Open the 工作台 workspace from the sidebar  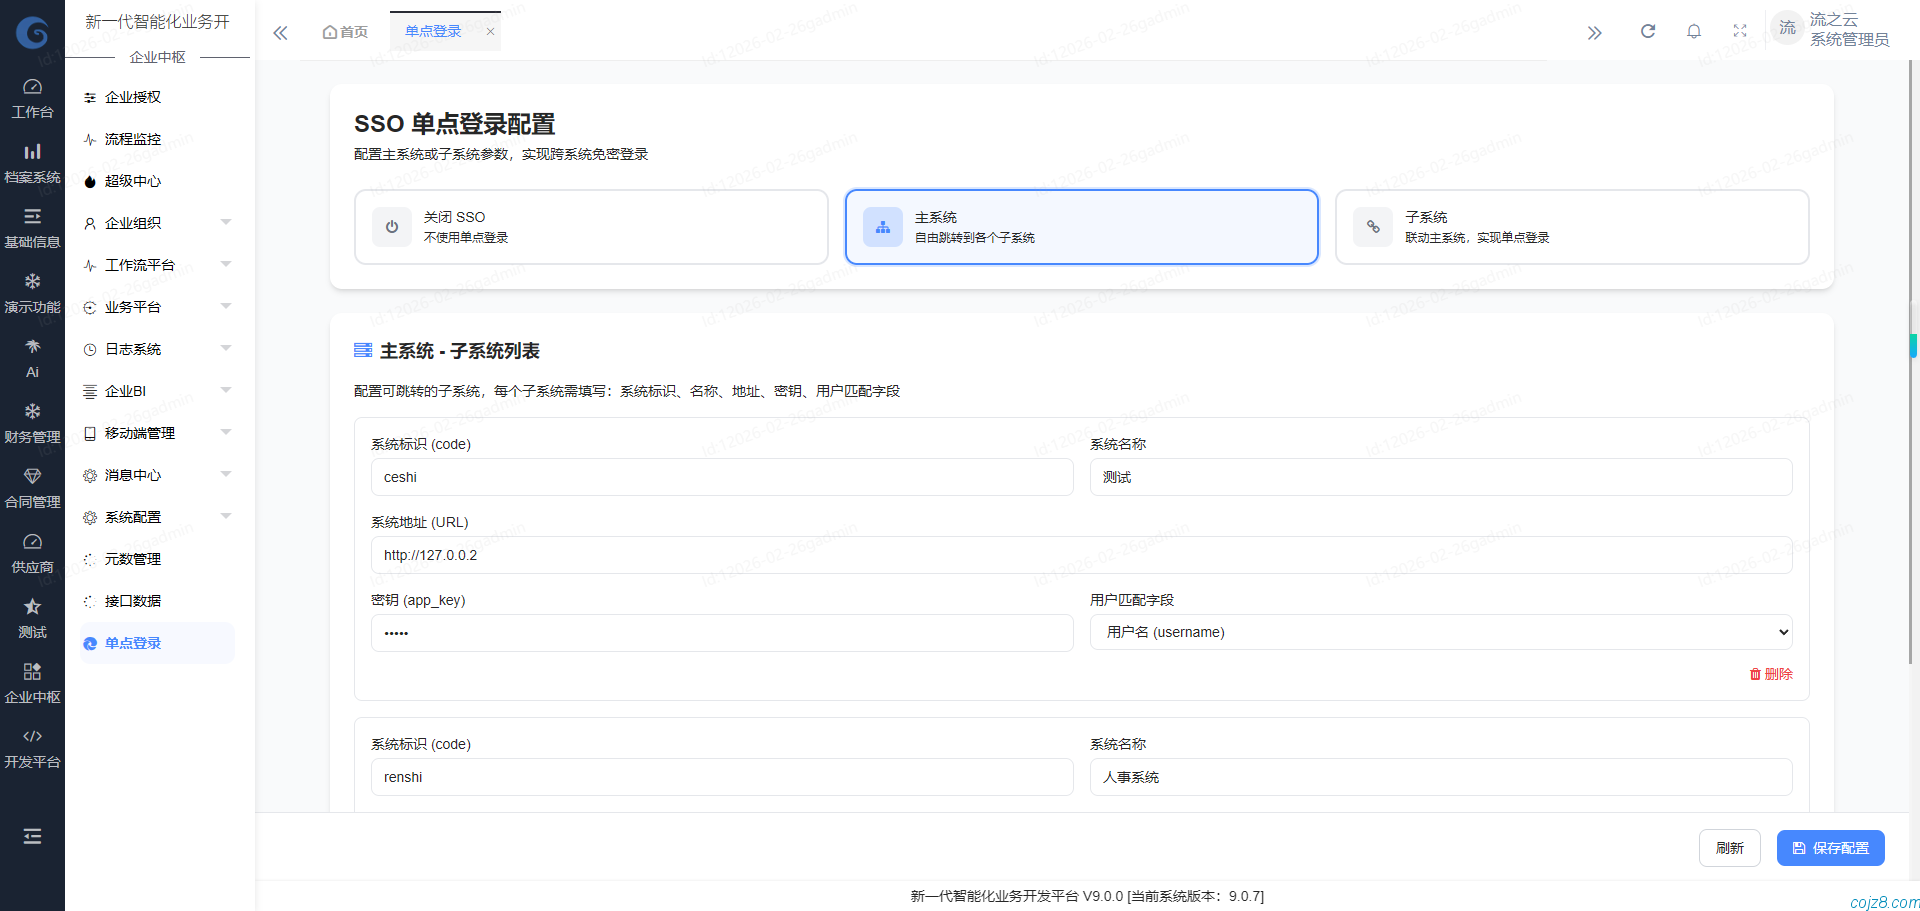click(32, 97)
